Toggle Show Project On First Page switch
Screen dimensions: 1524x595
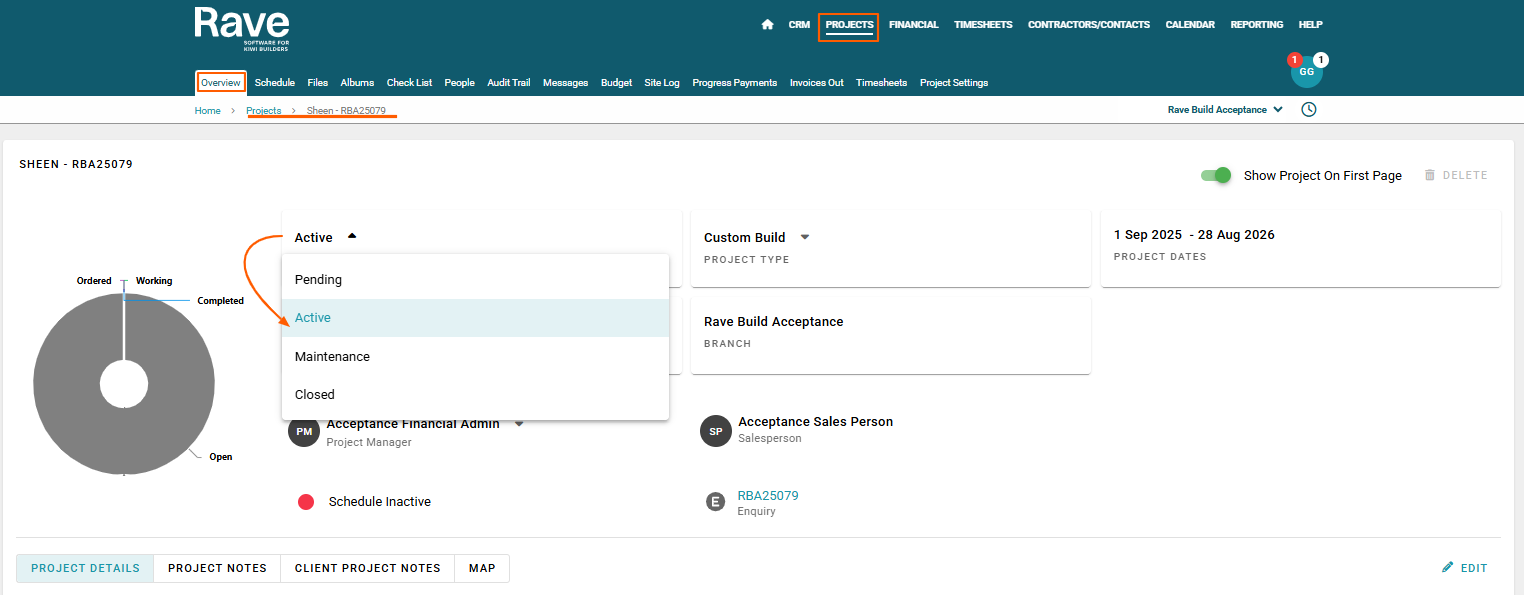click(1216, 175)
